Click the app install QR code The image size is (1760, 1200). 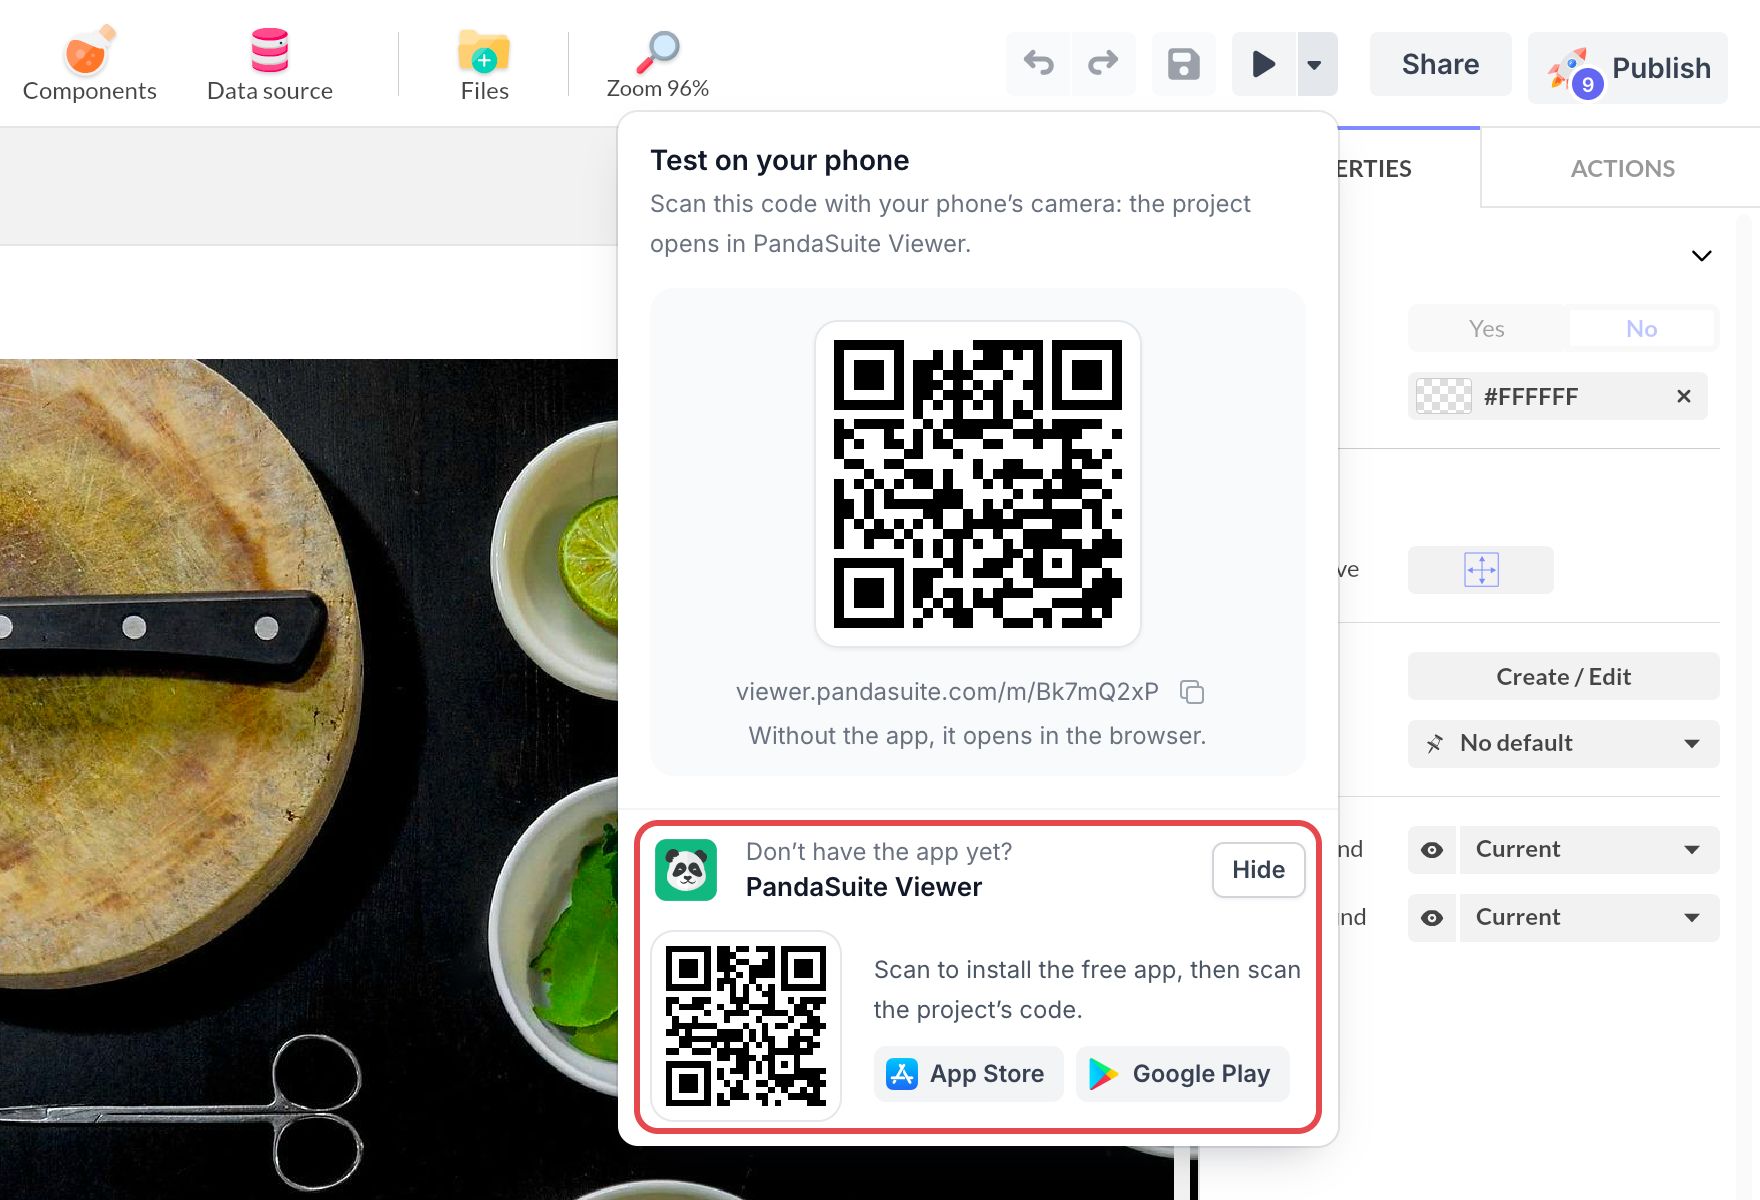tap(746, 1026)
